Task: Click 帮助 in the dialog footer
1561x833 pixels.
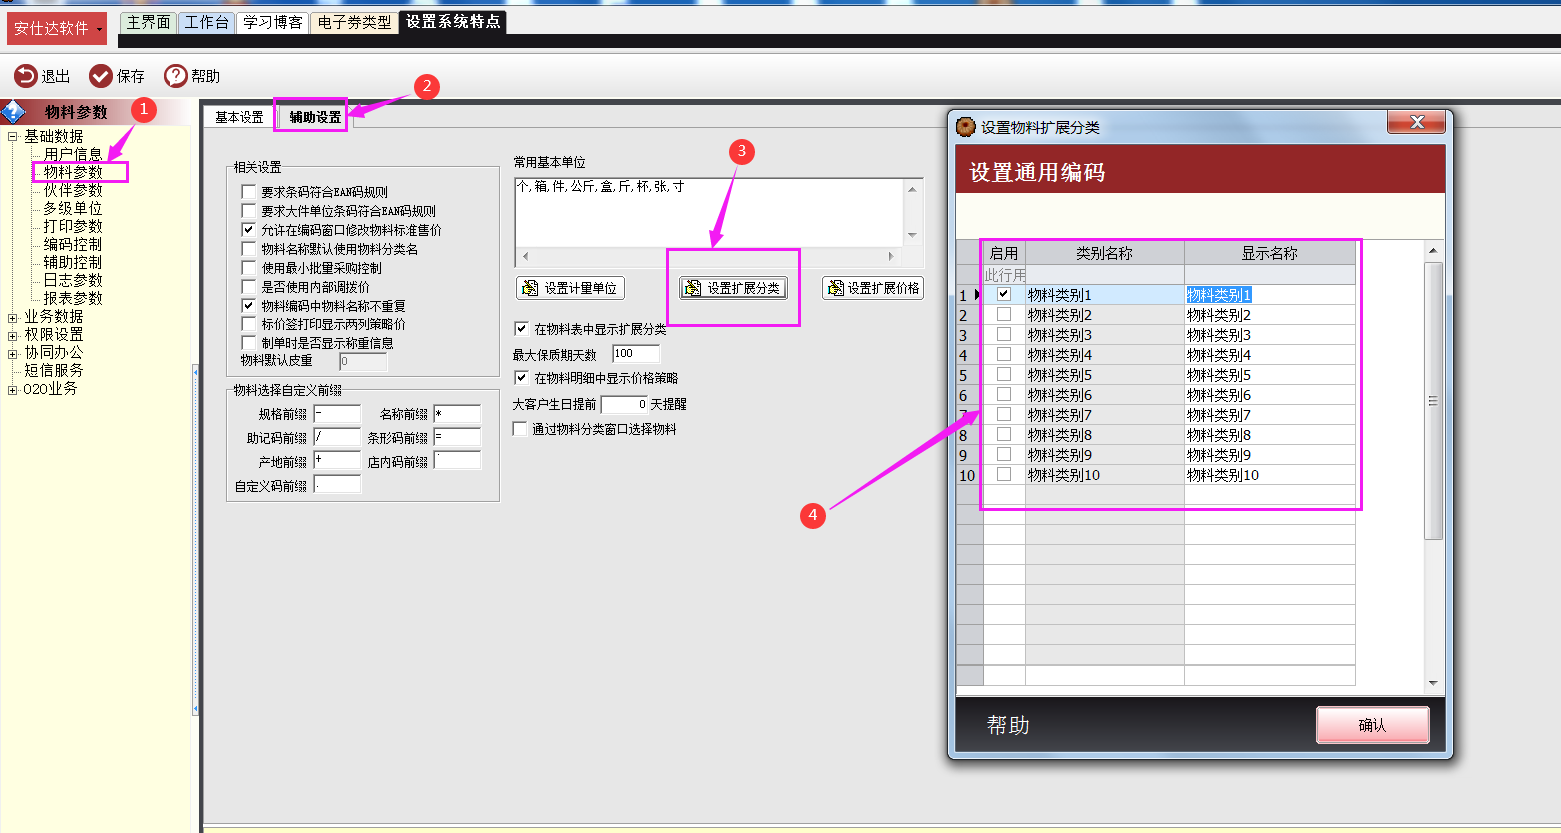Action: point(1008,725)
